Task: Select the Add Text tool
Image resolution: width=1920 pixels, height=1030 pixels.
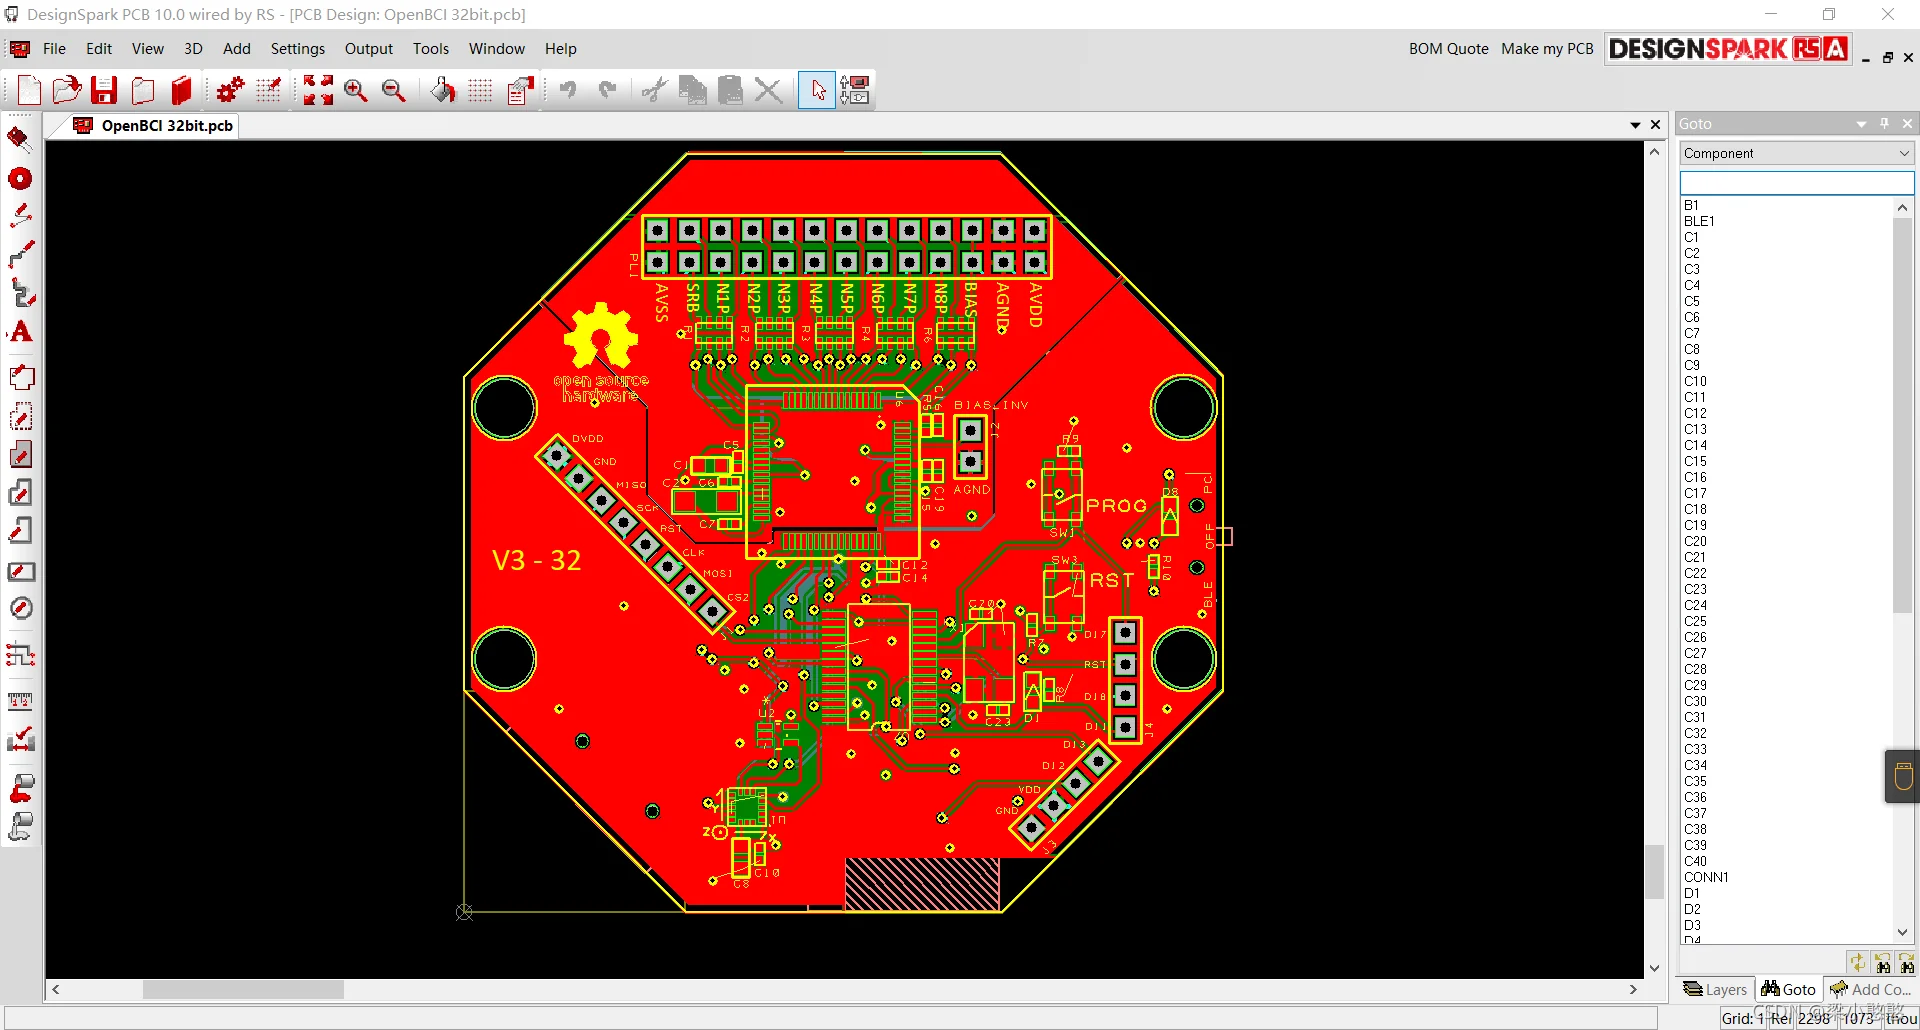Action: [21, 333]
